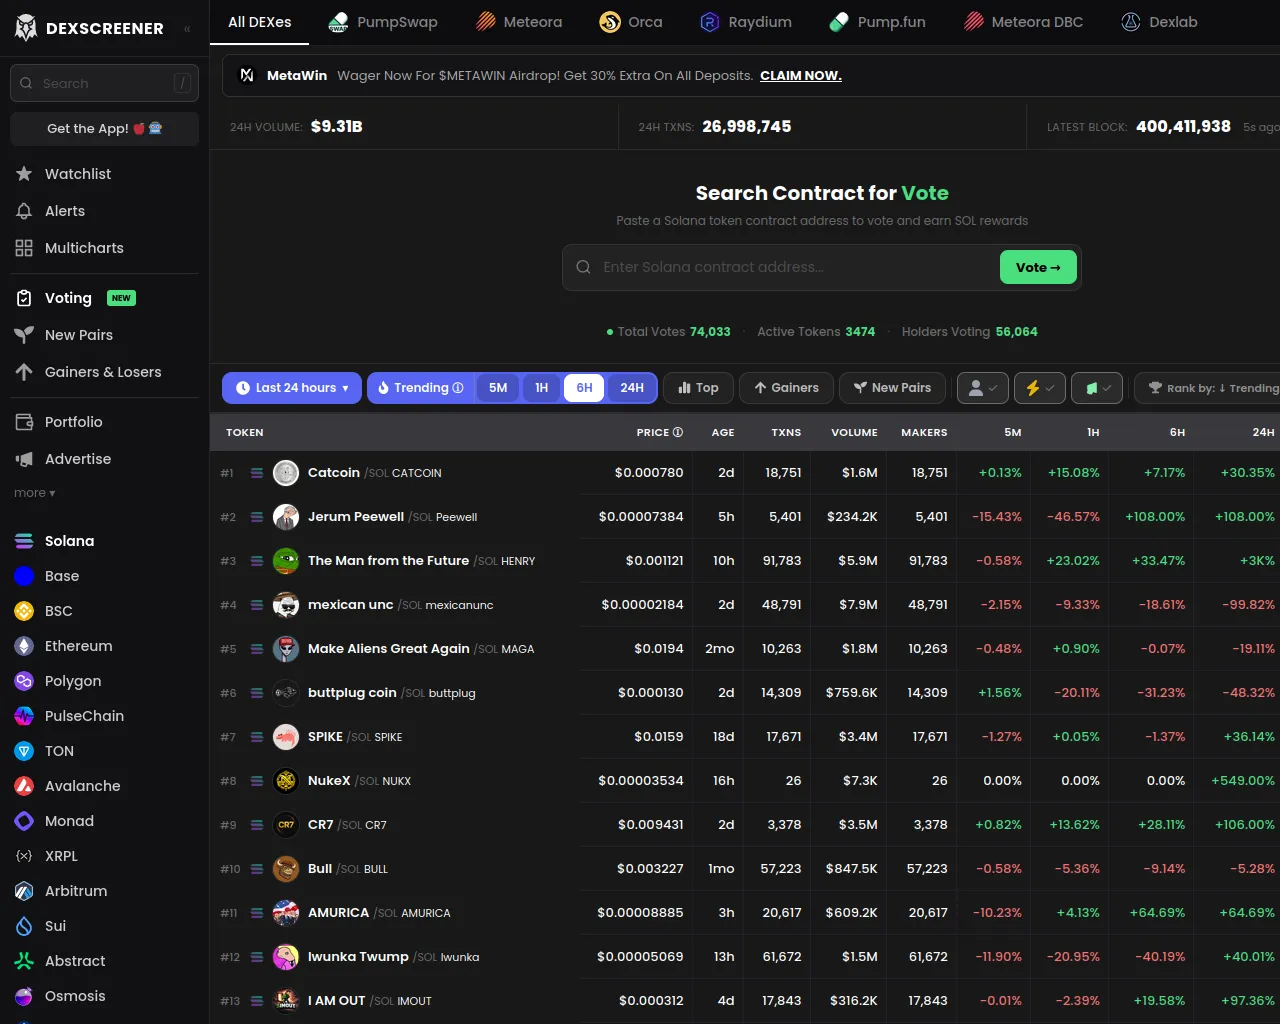Click the DexScreener logo in the sidebar

tap(26, 28)
